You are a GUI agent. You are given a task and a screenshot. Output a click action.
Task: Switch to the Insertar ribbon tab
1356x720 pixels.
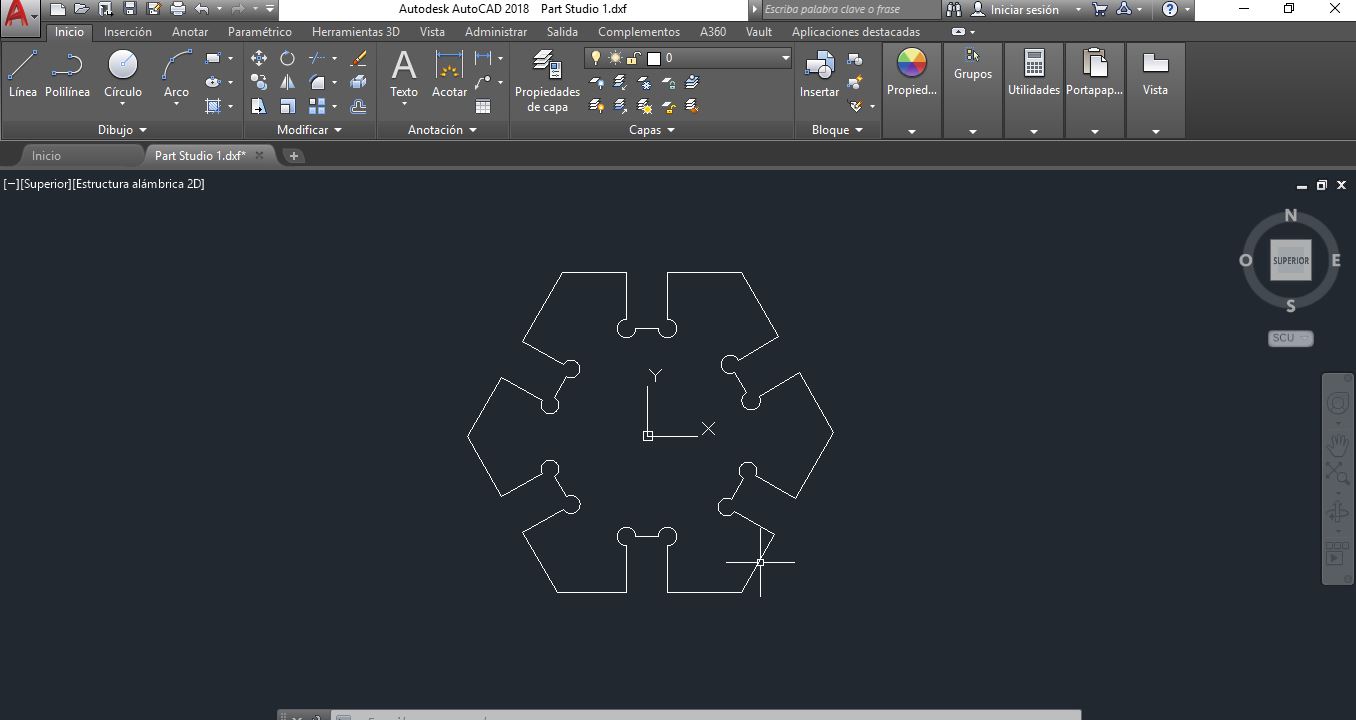[x=128, y=32]
